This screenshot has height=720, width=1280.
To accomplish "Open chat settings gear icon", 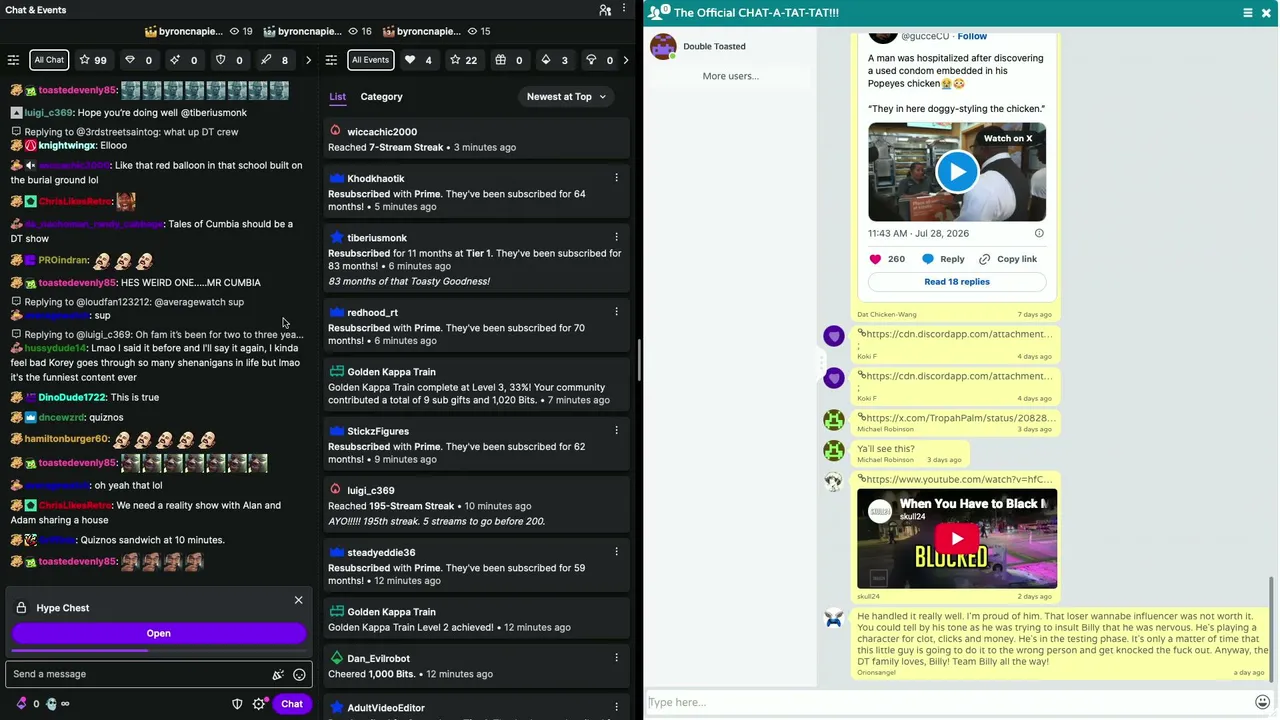I will click(259, 704).
